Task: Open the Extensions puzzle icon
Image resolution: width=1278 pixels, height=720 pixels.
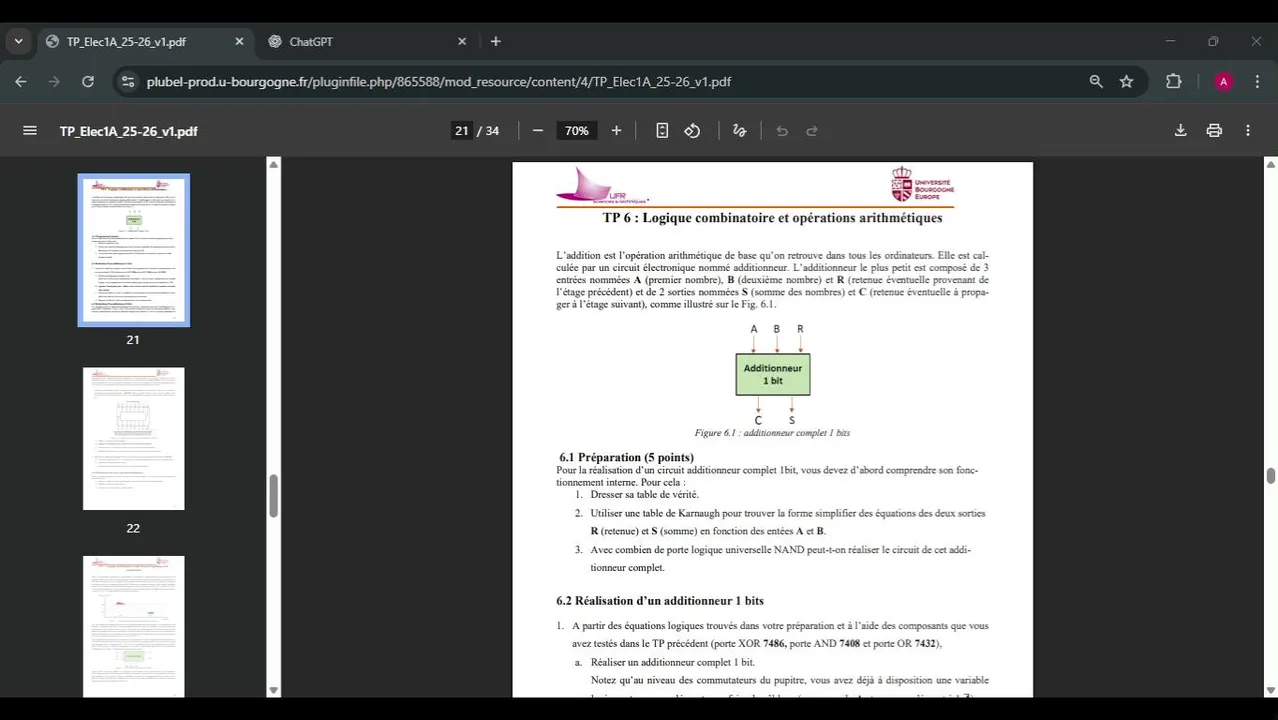Action: (1174, 82)
